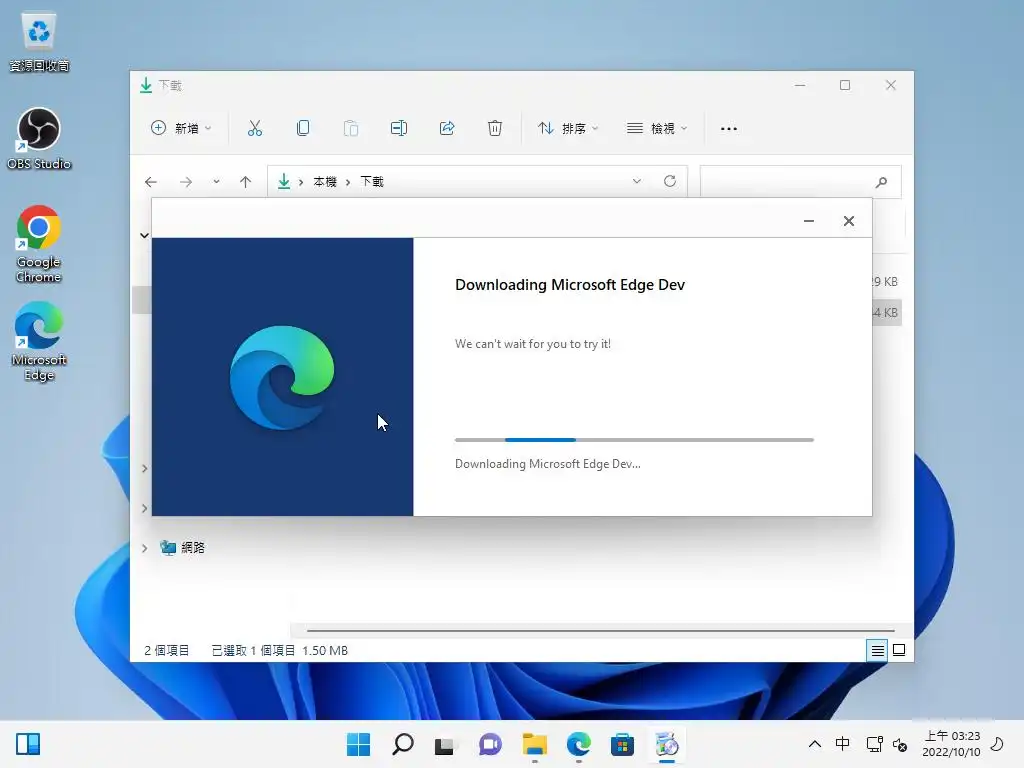Viewport: 1024px width, 768px height.
Task: Click the horizontal scrollbar in File Explorer
Action: click(600, 631)
